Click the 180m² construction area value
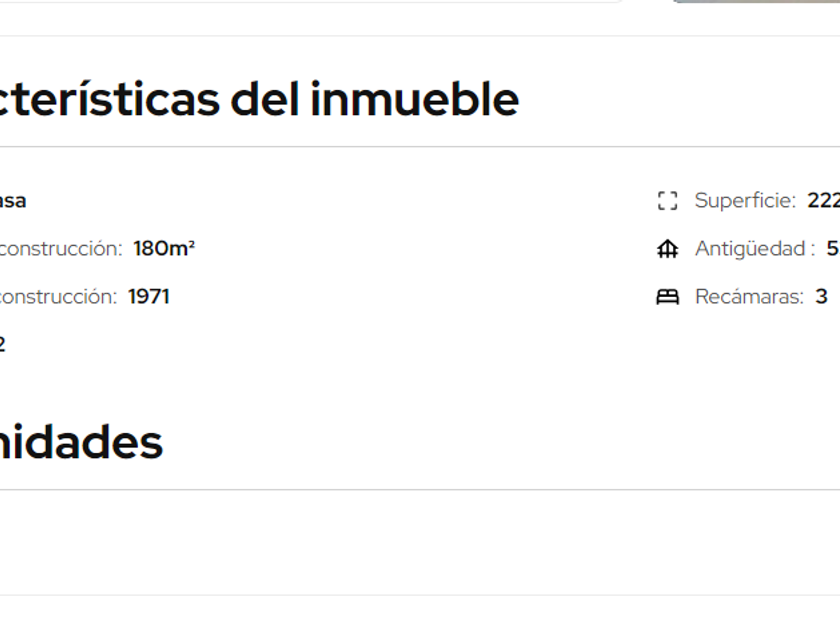Viewport: 840px width, 630px height. 164,249
